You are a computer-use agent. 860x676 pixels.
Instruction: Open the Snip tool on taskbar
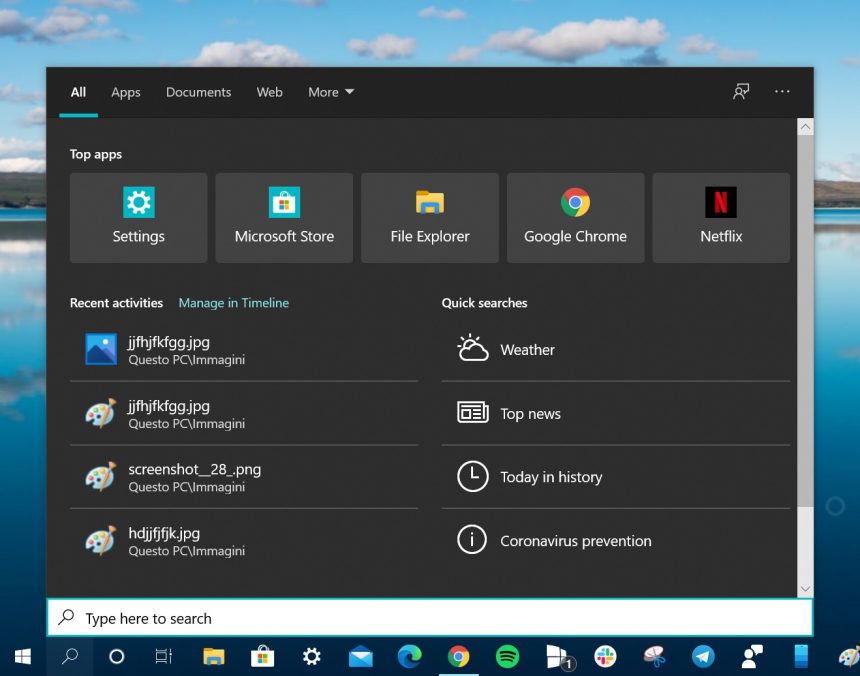pyautogui.click(x=654, y=656)
